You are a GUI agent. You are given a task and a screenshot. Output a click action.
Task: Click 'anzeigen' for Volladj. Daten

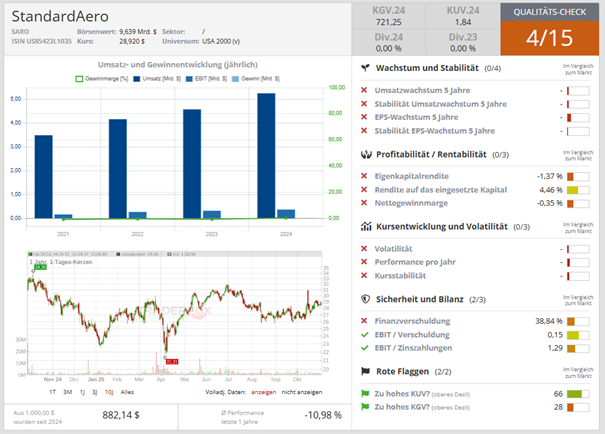(x=263, y=394)
